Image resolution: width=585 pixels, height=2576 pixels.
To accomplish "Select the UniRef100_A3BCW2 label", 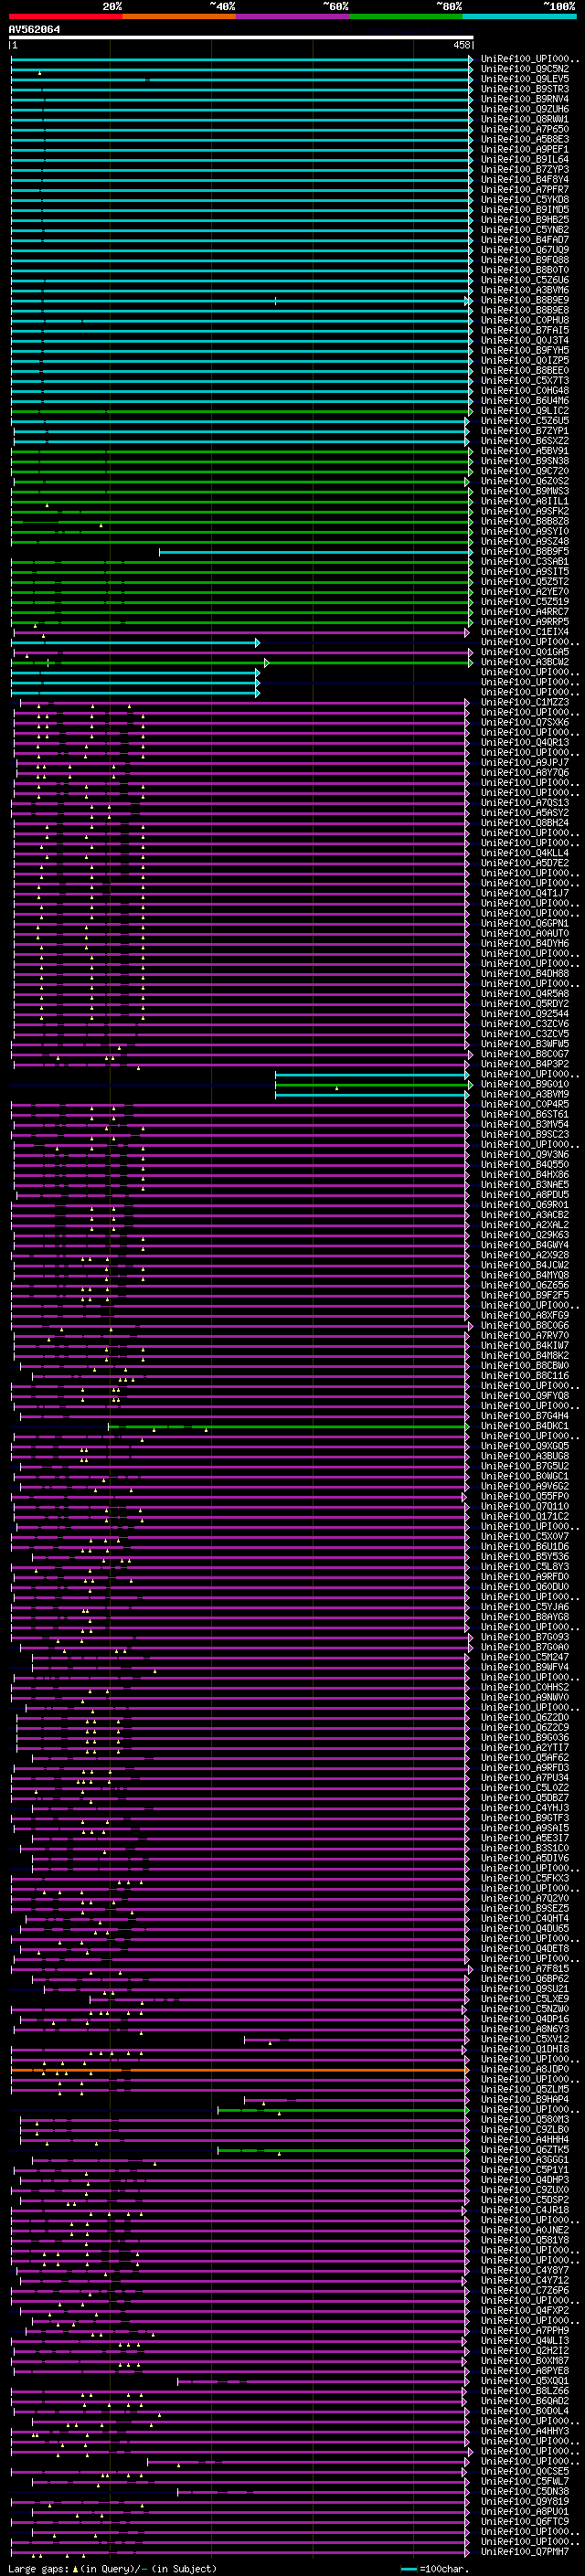I will coord(524,661).
